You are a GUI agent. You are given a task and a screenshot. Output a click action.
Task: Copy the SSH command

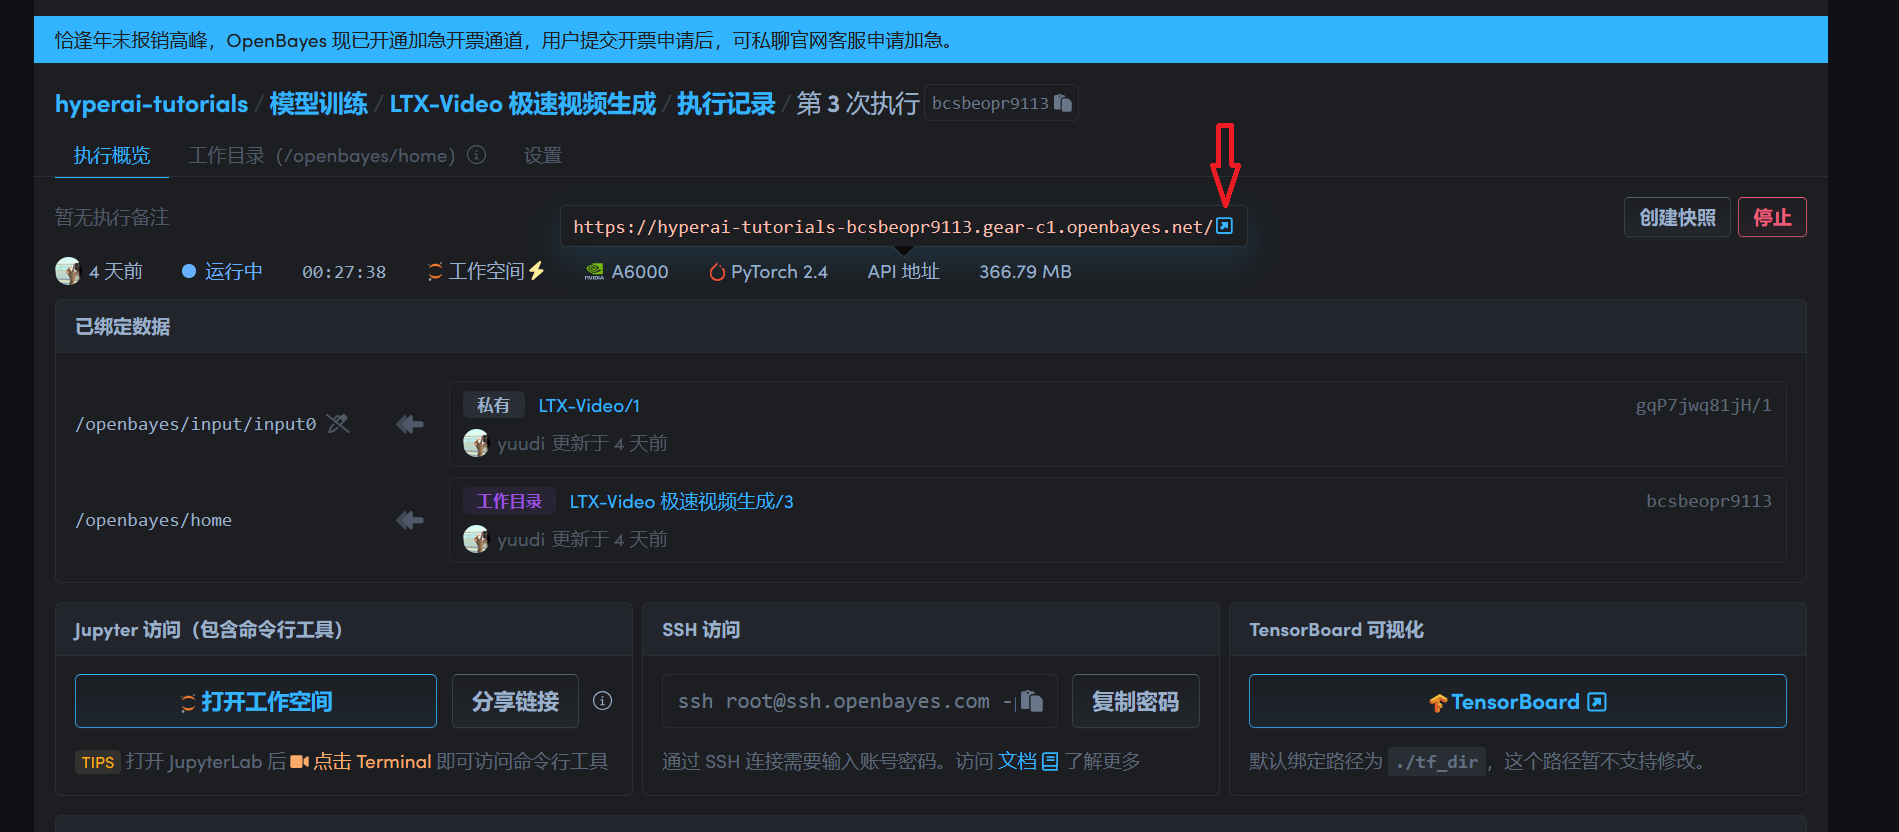coord(1032,701)
